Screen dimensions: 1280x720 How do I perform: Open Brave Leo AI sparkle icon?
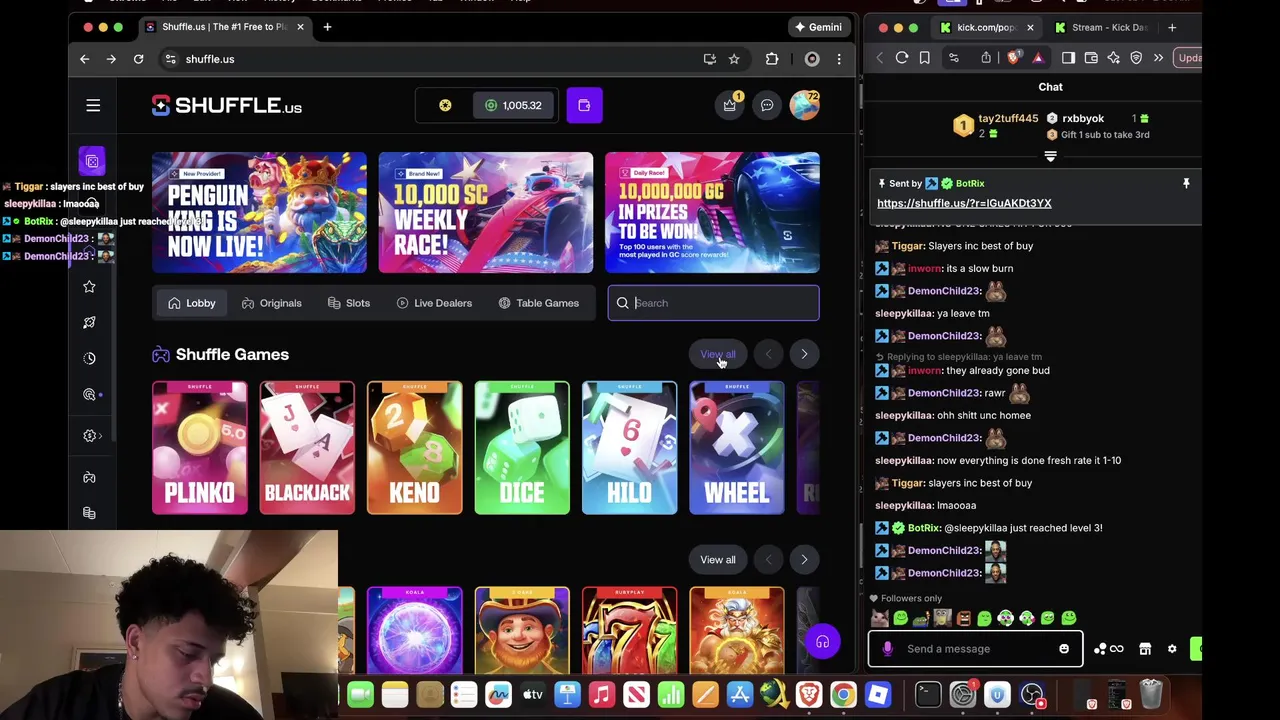click(x=1113, y=58)
